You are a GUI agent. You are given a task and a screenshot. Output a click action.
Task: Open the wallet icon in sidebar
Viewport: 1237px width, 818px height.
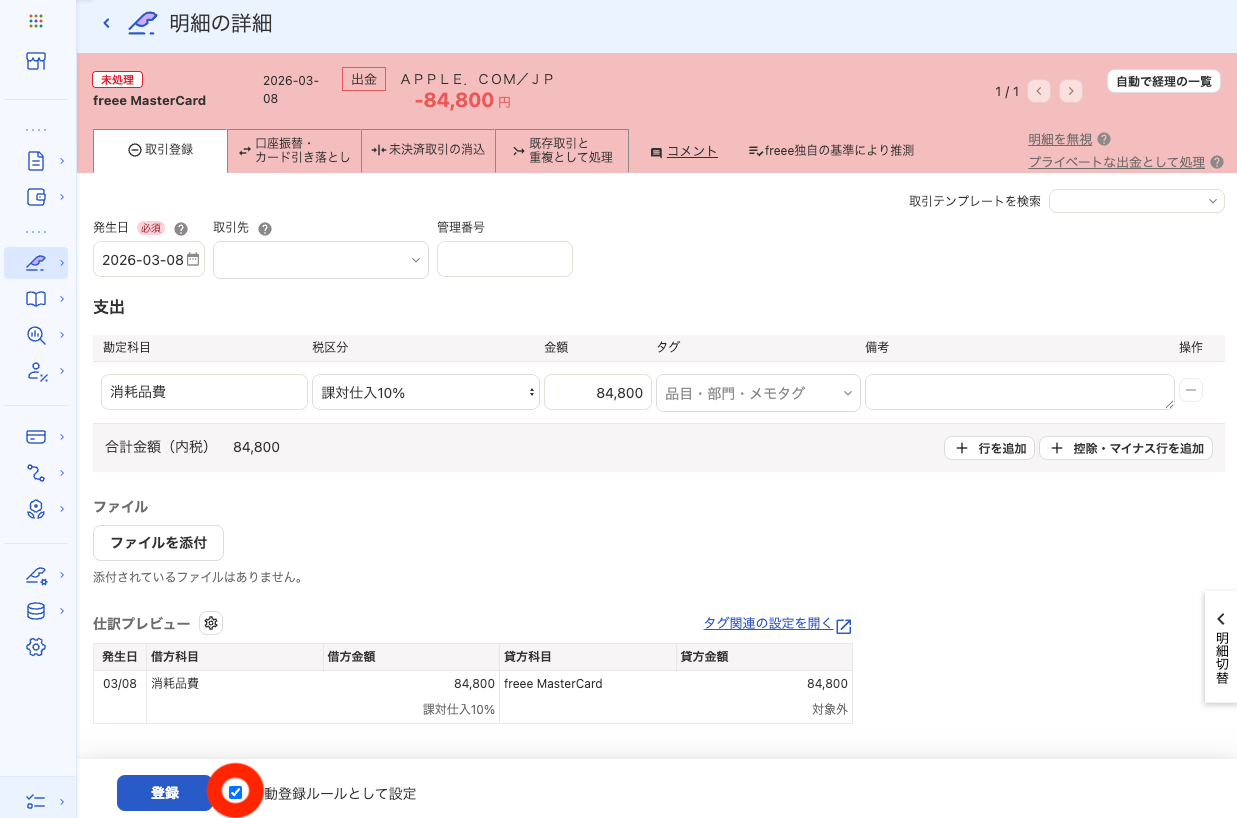(x=36, y=197)
